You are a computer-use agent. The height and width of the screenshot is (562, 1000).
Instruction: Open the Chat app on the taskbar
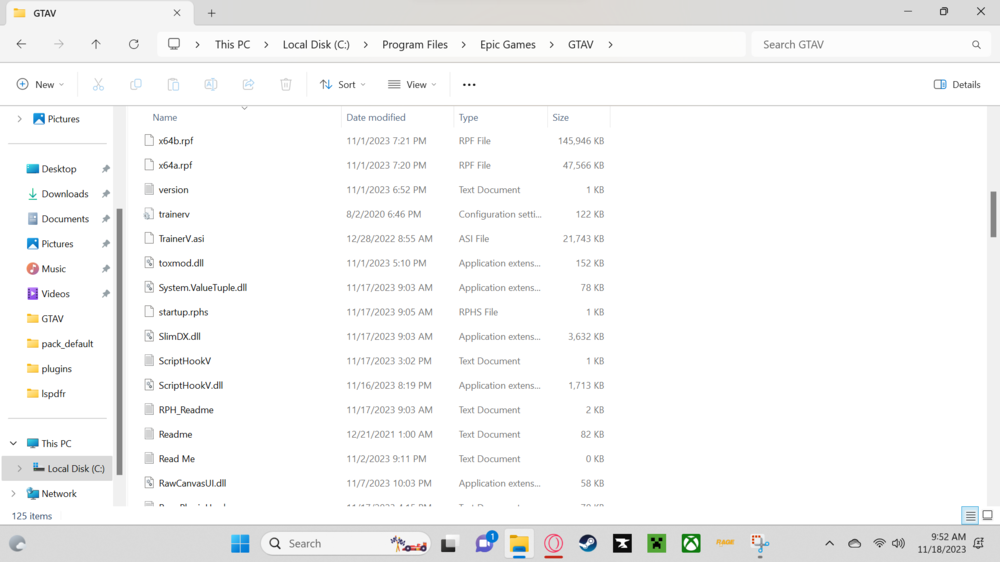[485, 544]
